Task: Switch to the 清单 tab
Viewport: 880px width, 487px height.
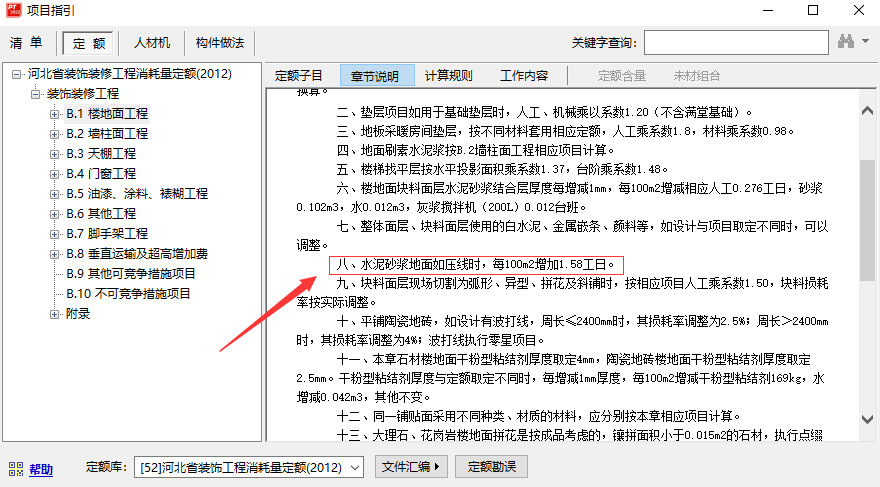Action: (x=26, y=43)
